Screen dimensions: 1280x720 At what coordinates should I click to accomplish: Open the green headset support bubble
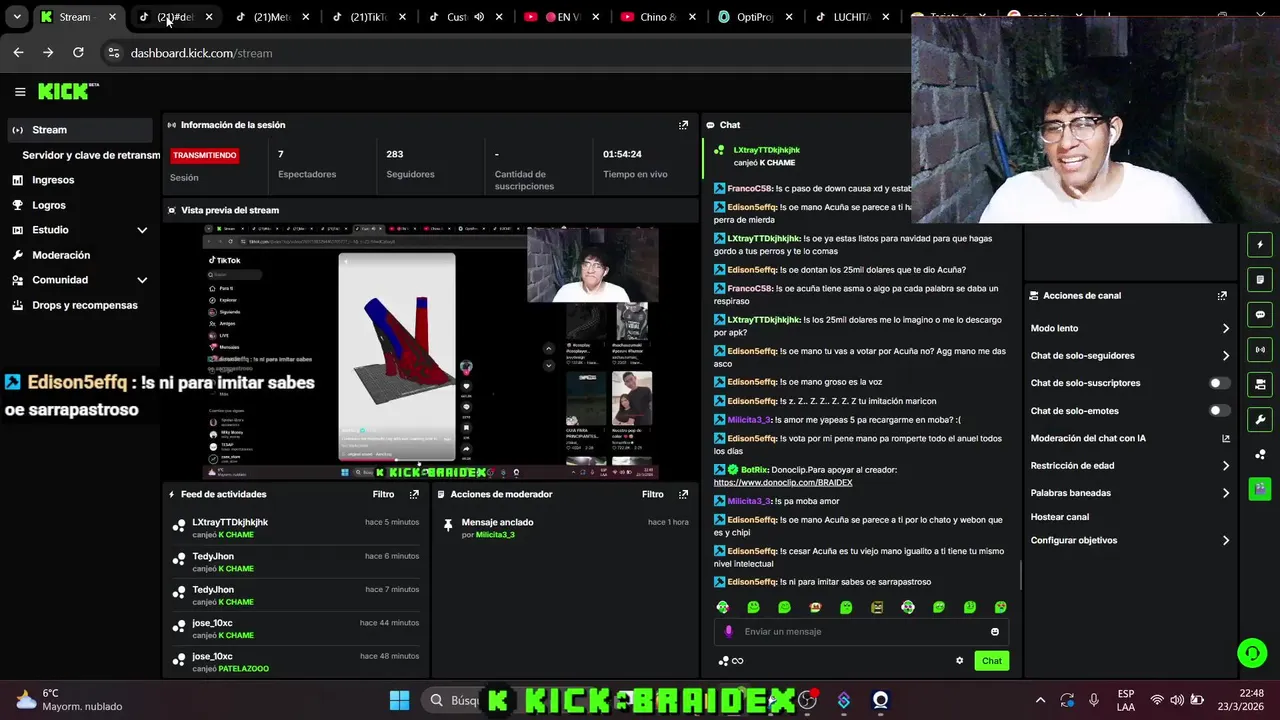coord(1252,653)
